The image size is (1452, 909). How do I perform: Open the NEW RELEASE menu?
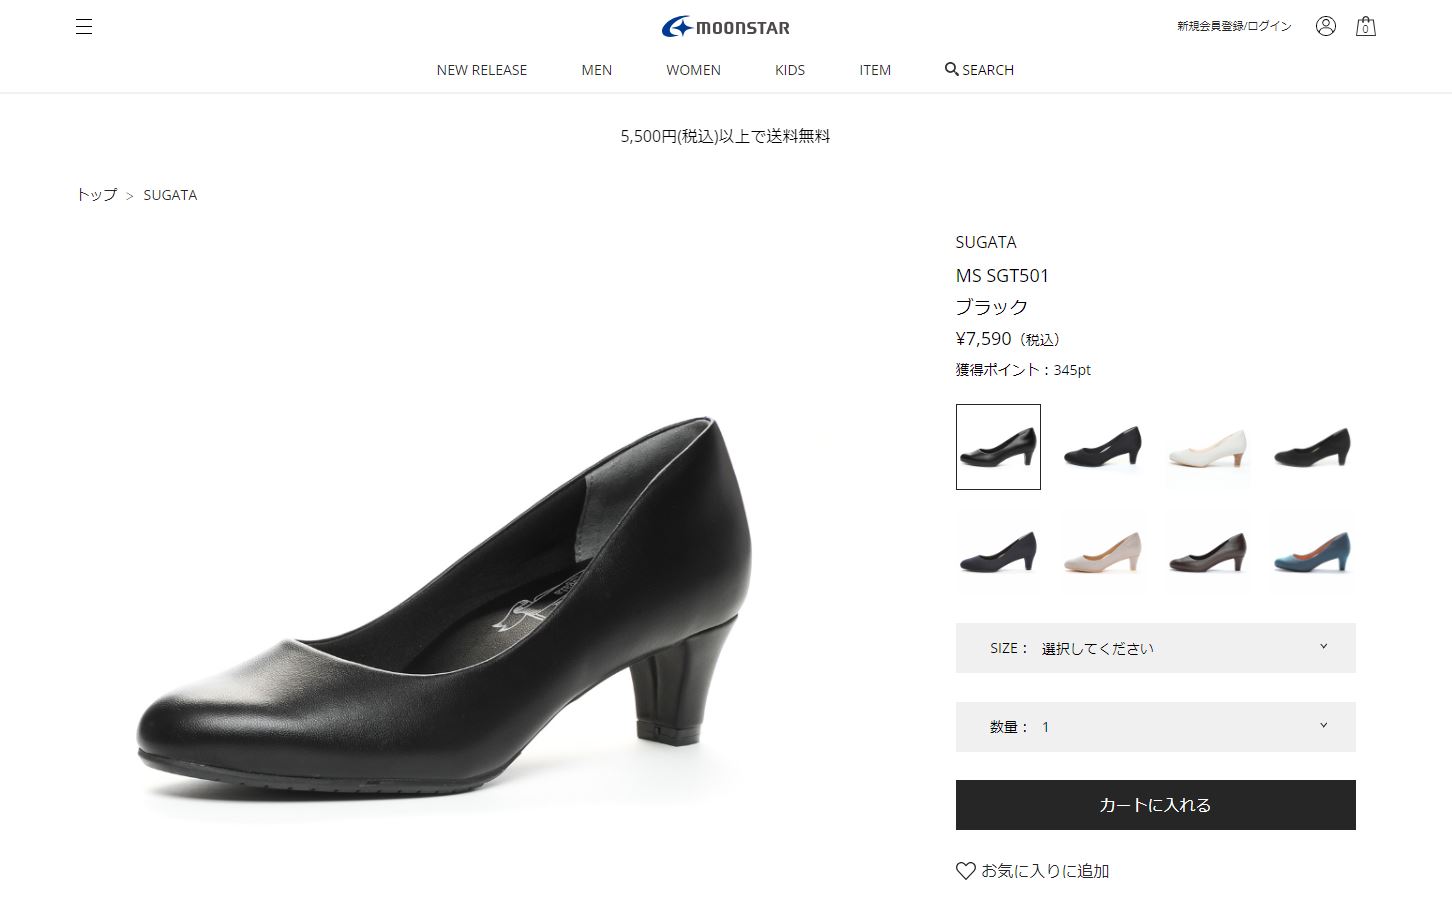coord(482,70)
